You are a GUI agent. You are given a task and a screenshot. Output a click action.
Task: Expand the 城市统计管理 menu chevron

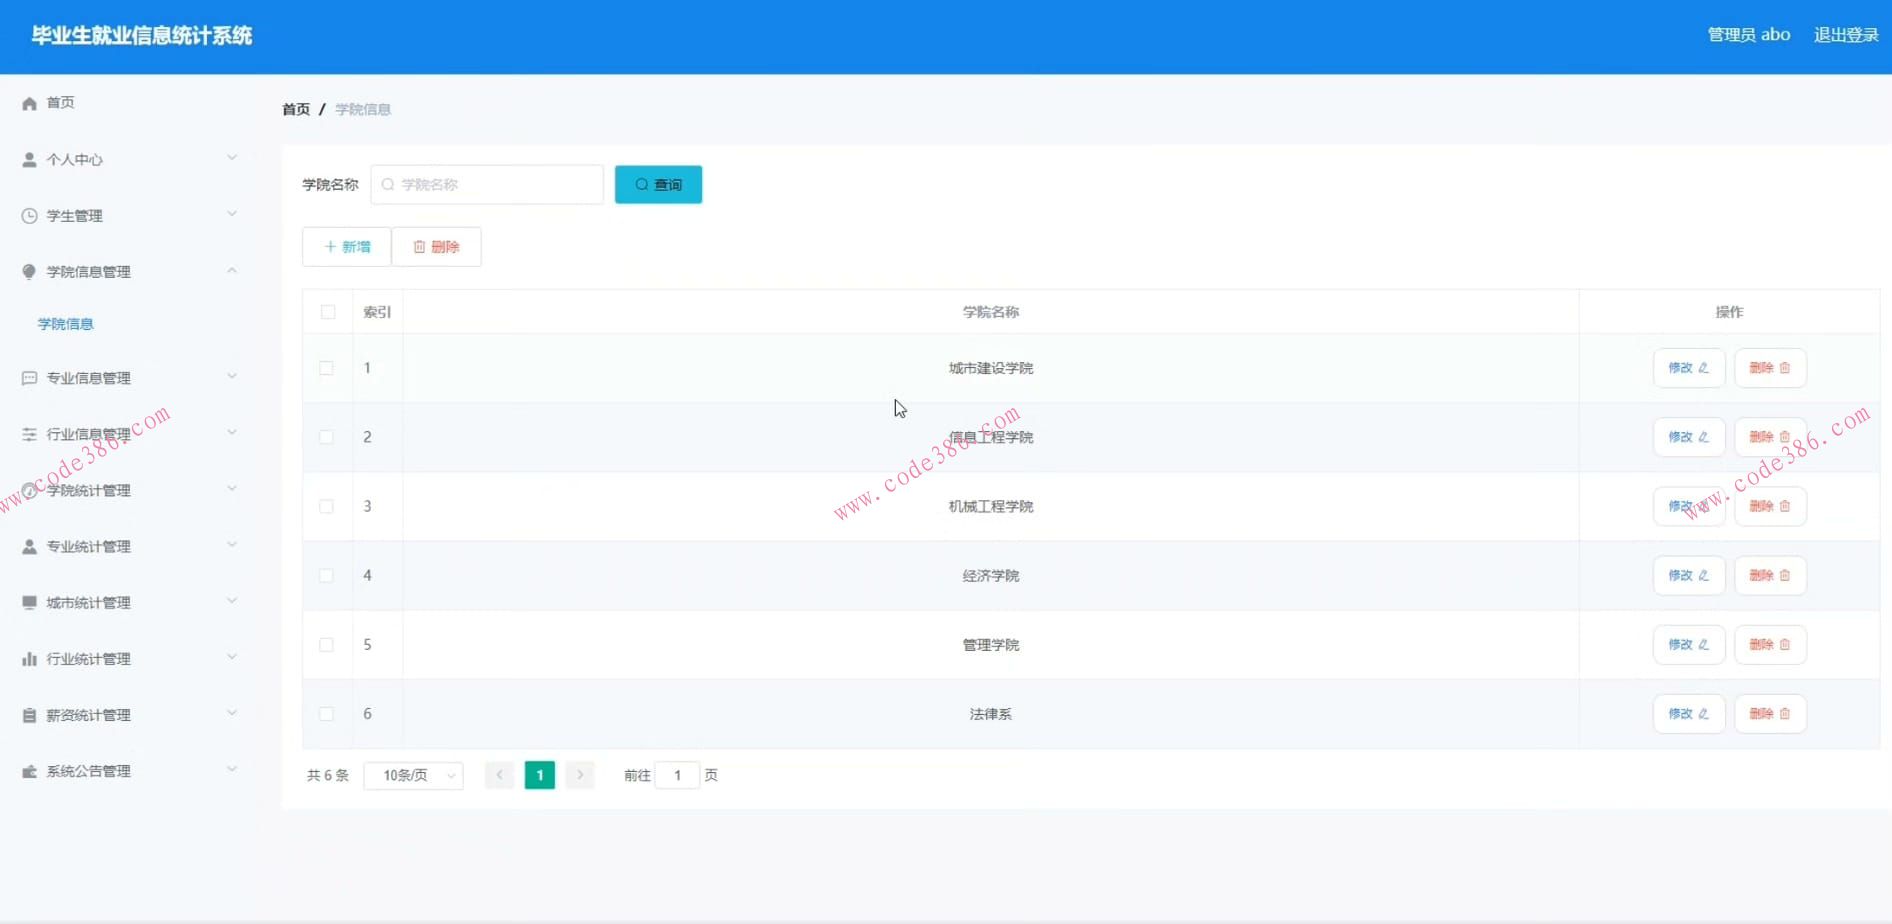click(232, 600)
